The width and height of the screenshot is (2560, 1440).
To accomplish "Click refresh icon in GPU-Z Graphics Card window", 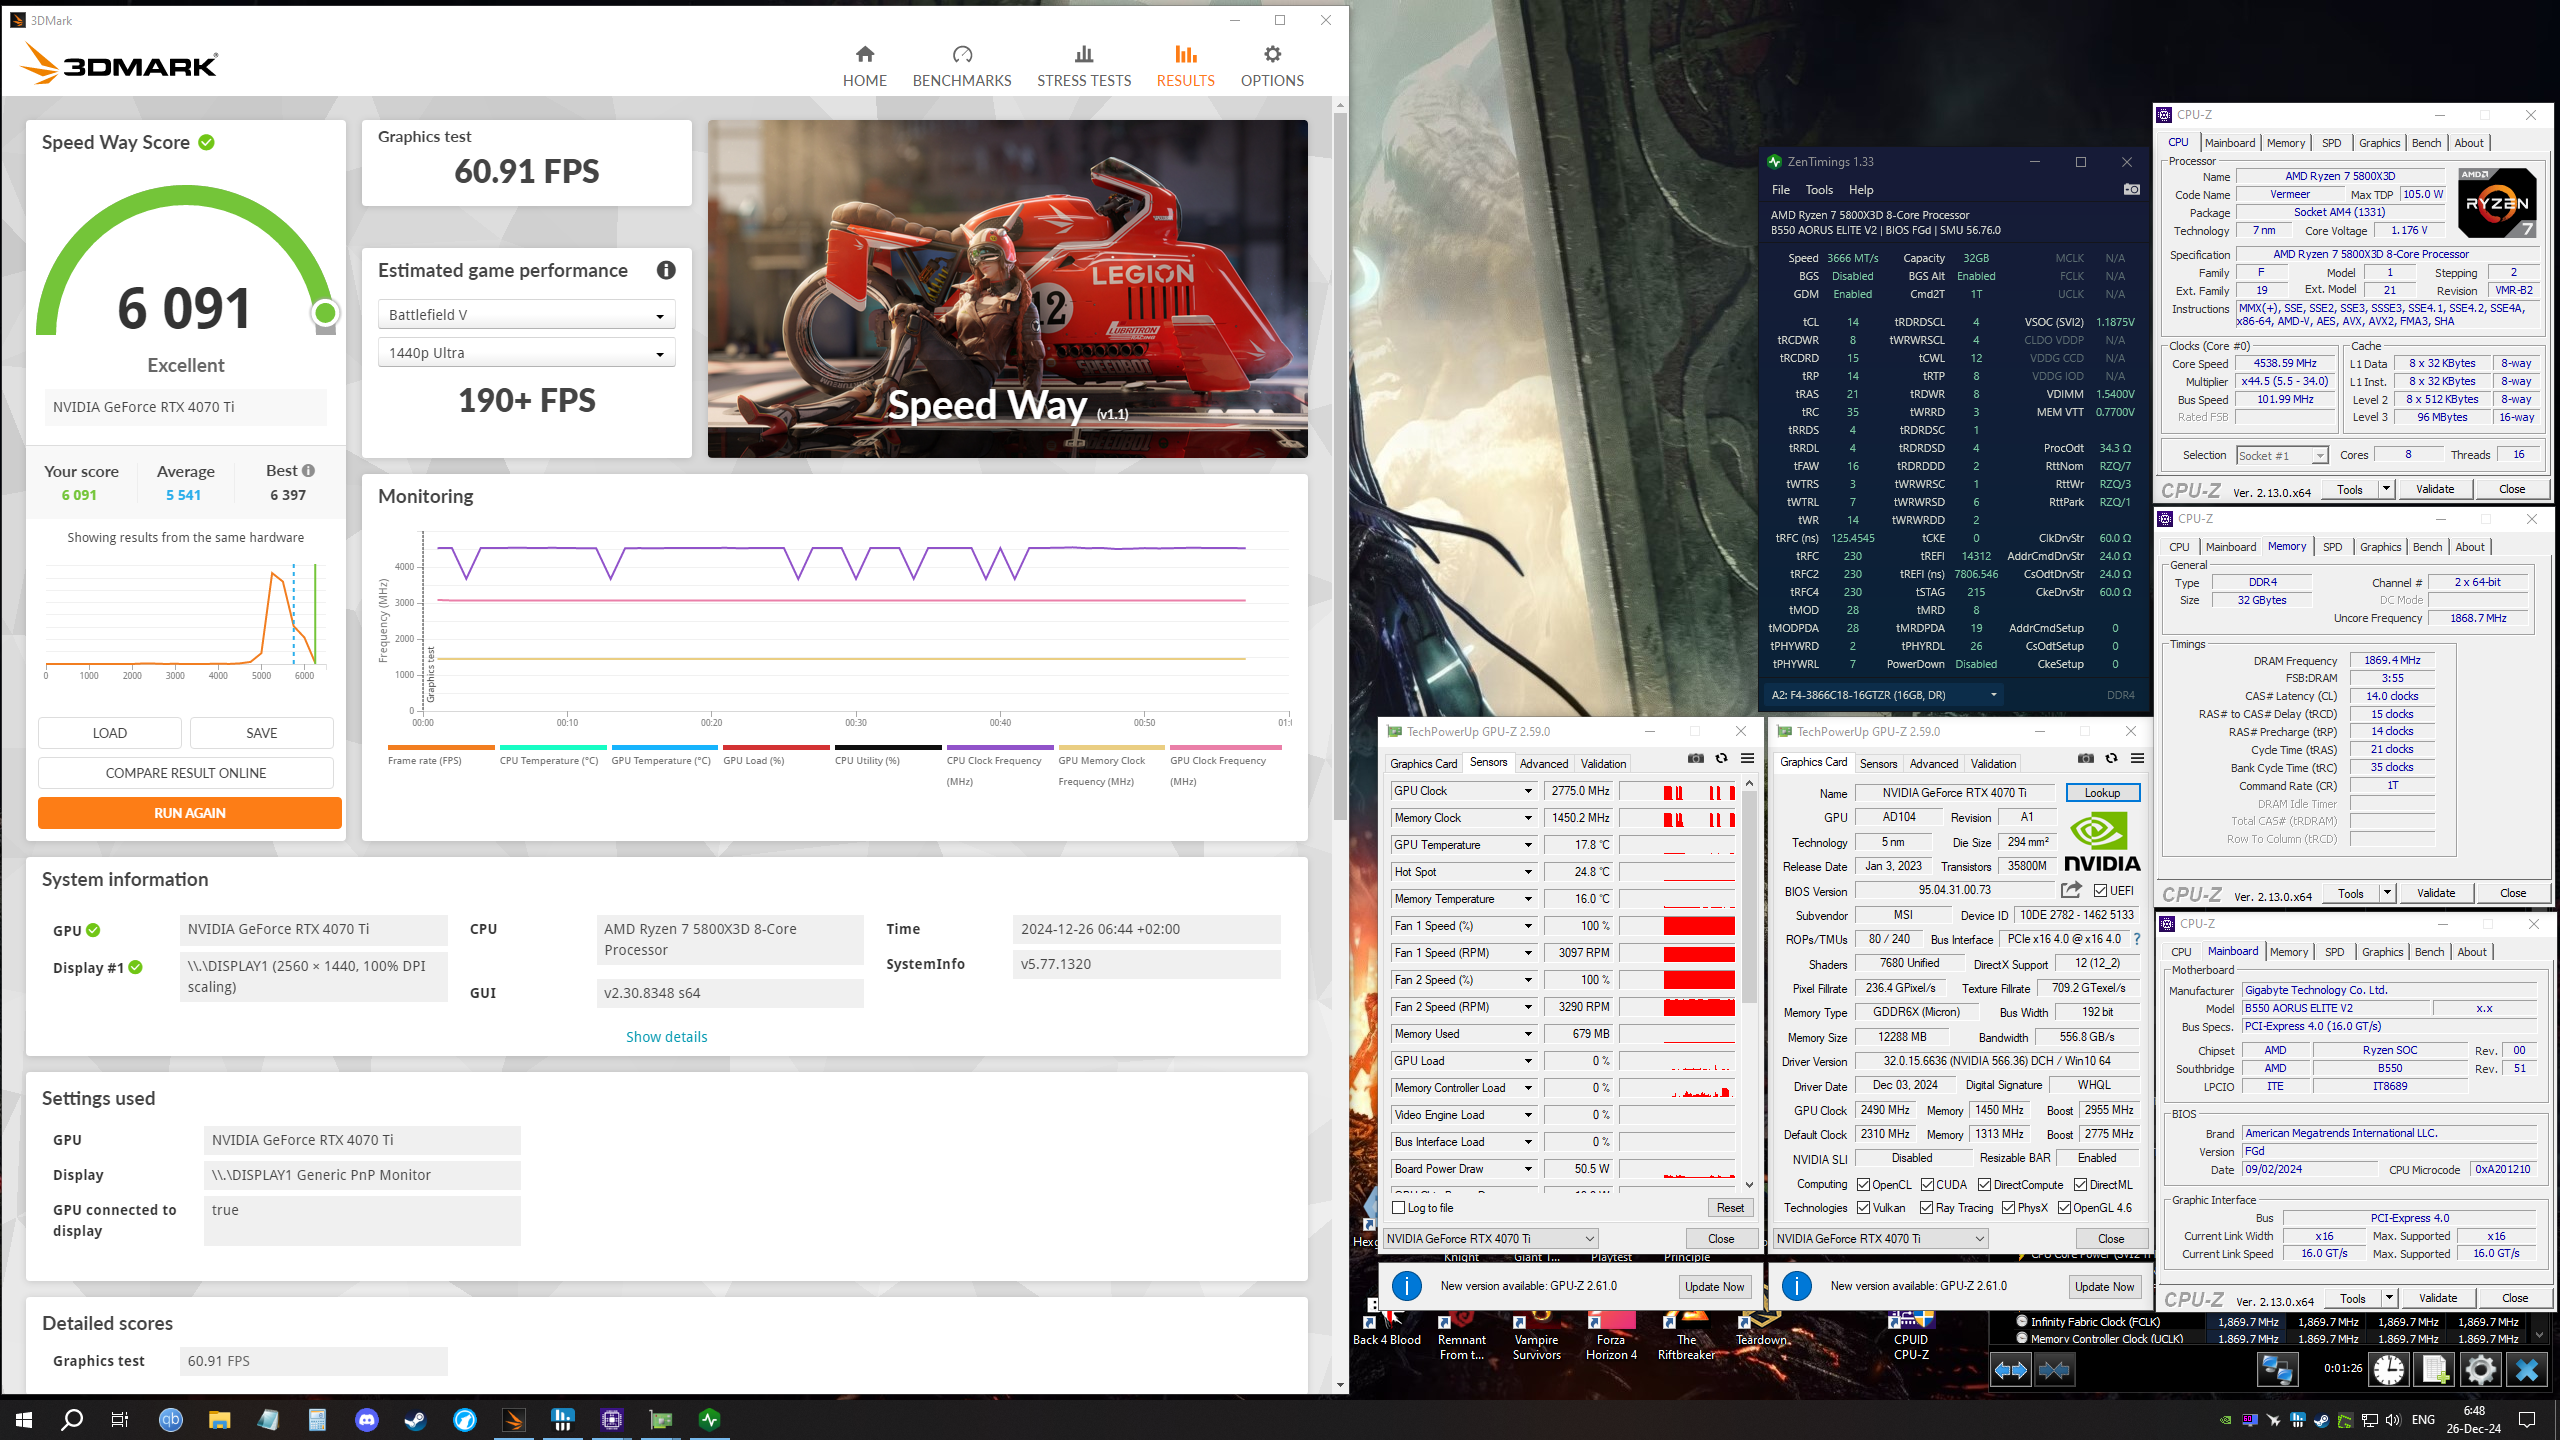I will tap(2111, 759).
